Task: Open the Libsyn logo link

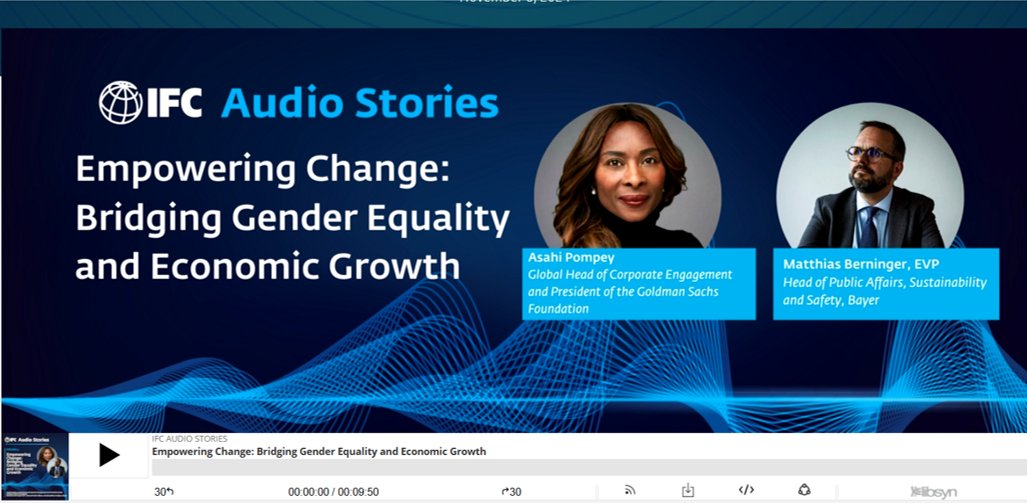Action: pos(933,492)
